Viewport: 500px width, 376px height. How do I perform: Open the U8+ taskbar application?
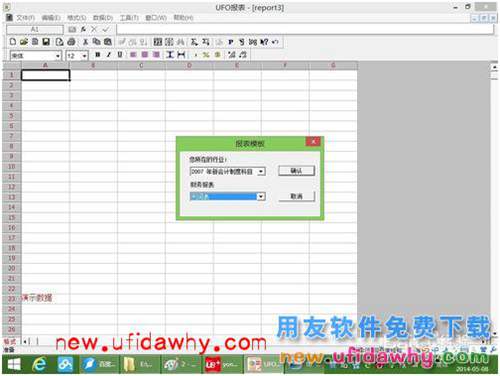click(222, 364)
